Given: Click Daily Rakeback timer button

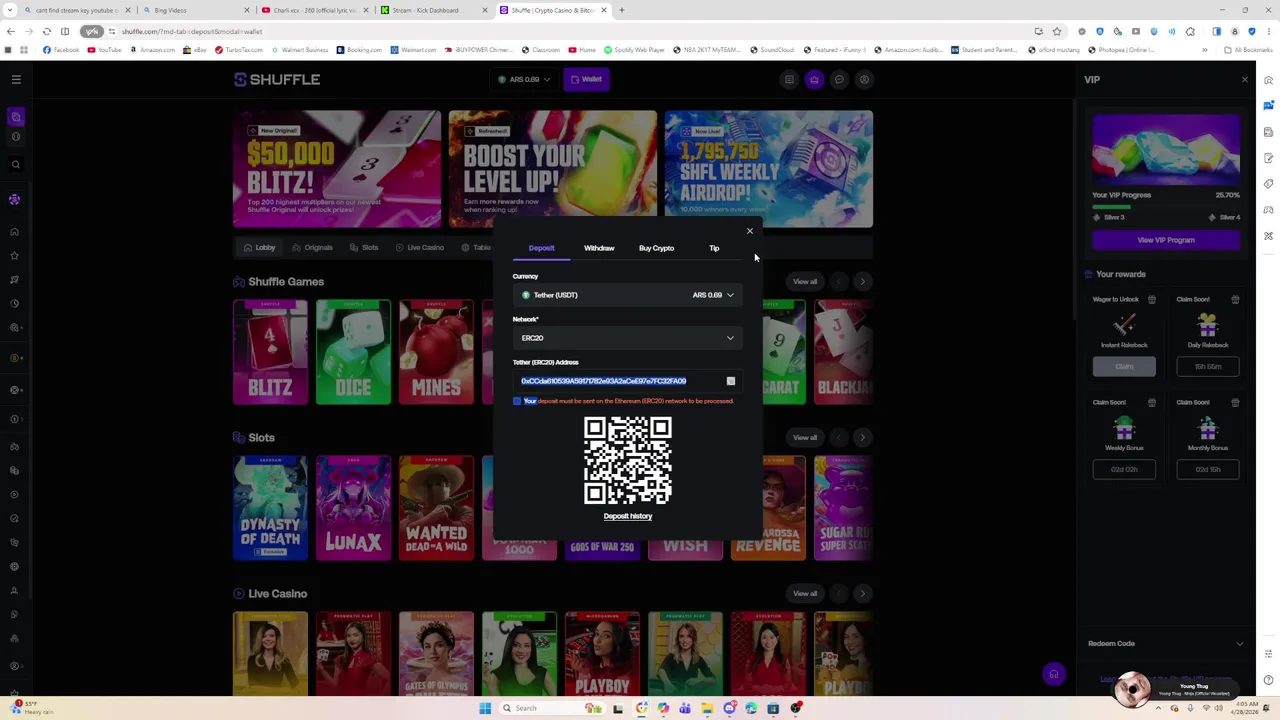Looking at the screenshot, I should coord(1208,366).
